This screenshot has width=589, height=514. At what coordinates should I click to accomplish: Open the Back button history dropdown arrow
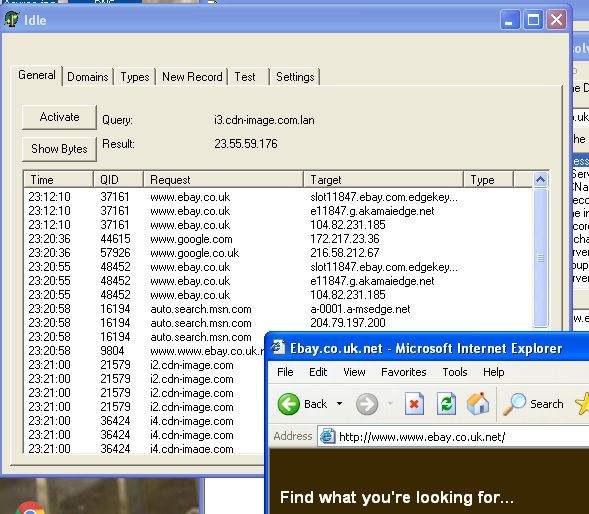340,404
